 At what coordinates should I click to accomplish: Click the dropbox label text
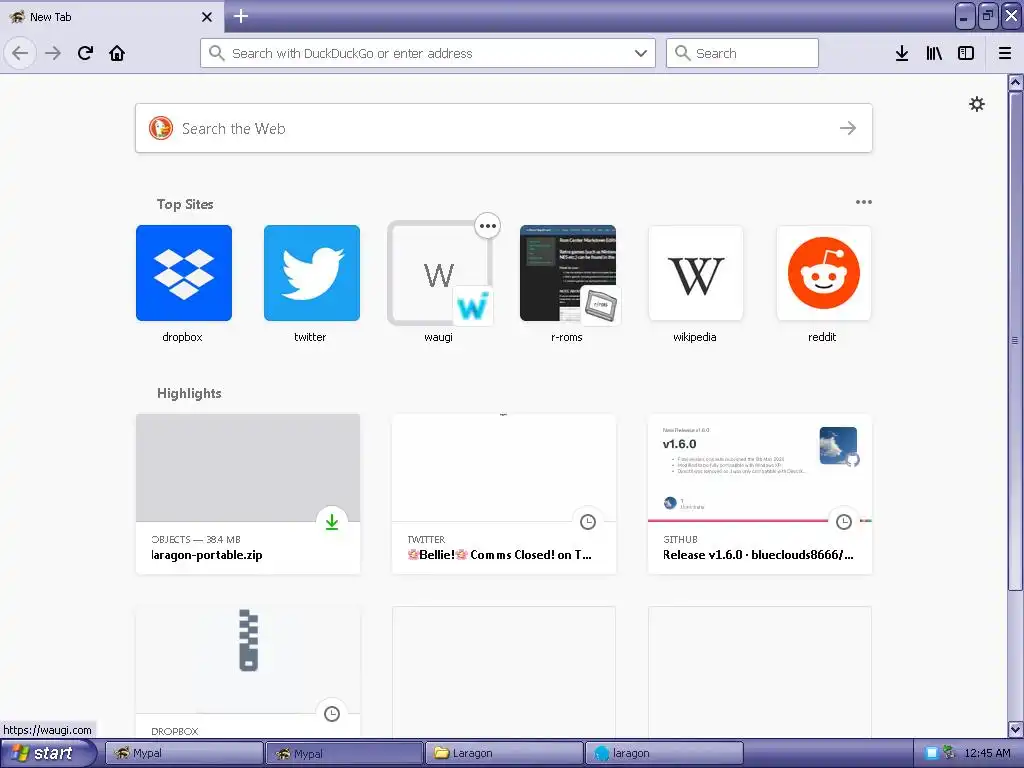(182, 337)
